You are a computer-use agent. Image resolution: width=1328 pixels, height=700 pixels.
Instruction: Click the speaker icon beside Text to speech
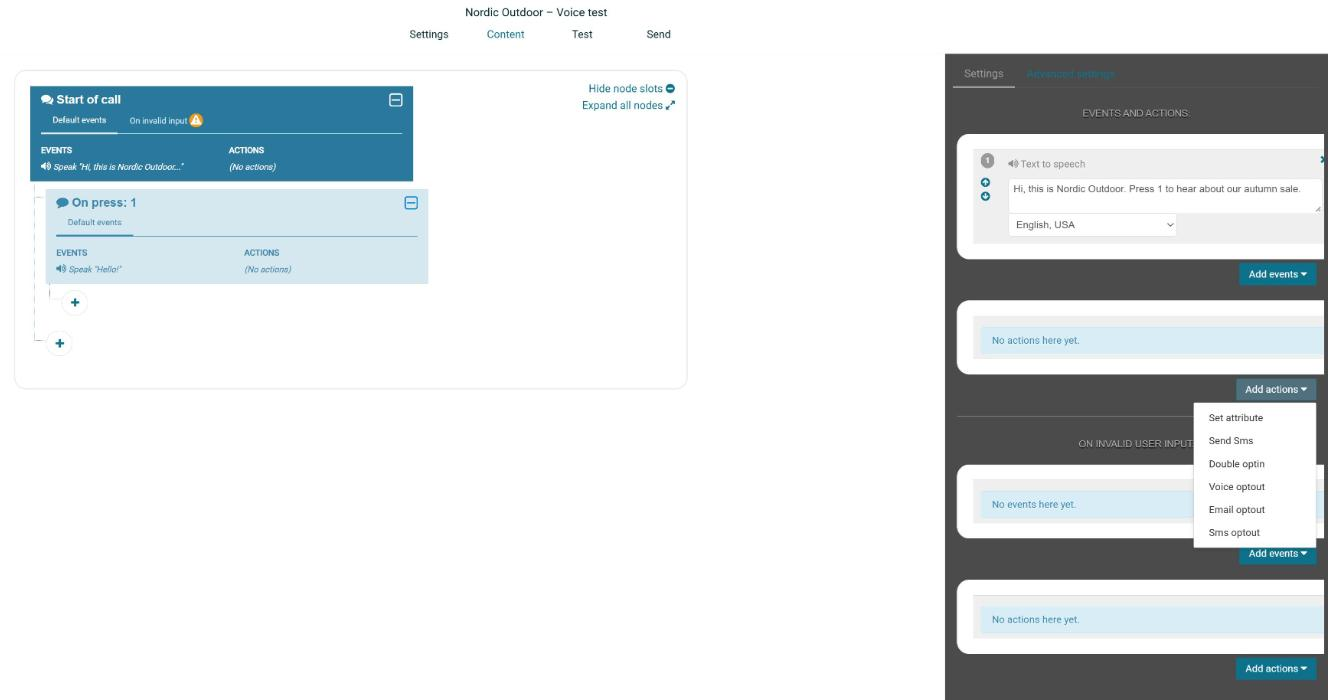(1013, 164)
